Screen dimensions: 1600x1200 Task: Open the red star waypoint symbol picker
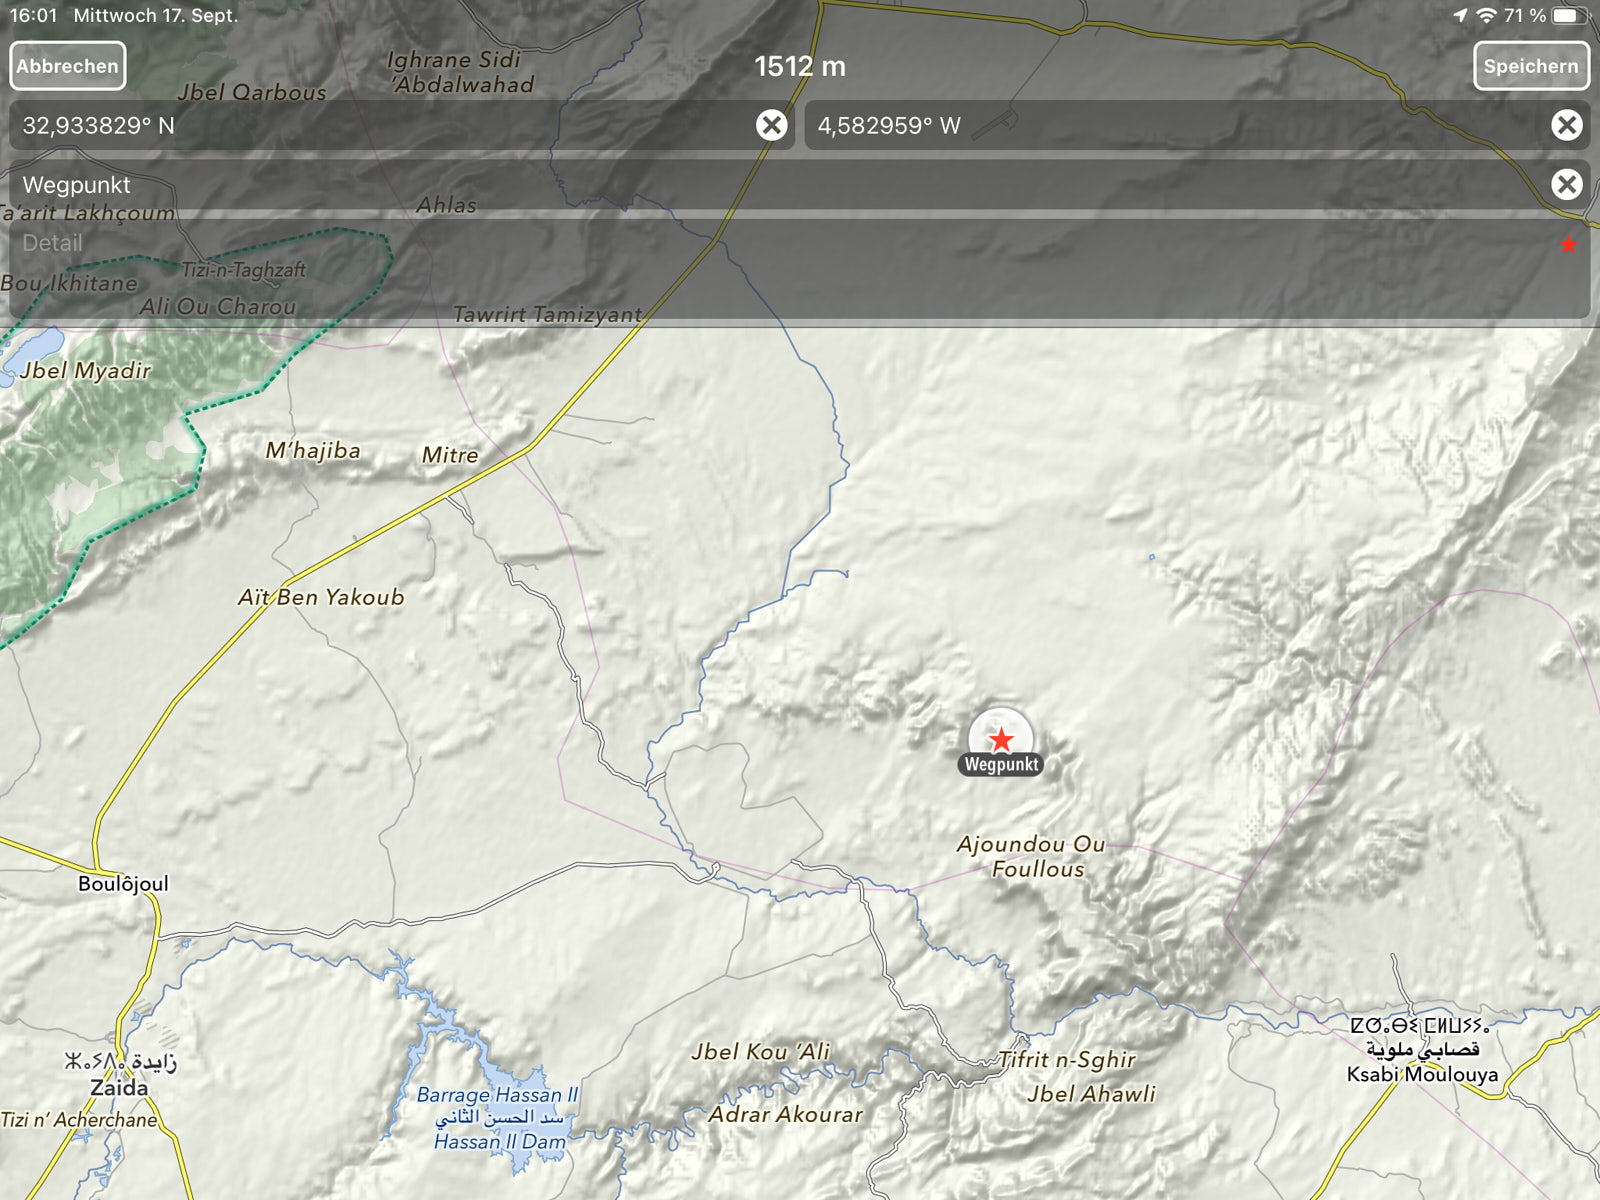coord(1568,245)
